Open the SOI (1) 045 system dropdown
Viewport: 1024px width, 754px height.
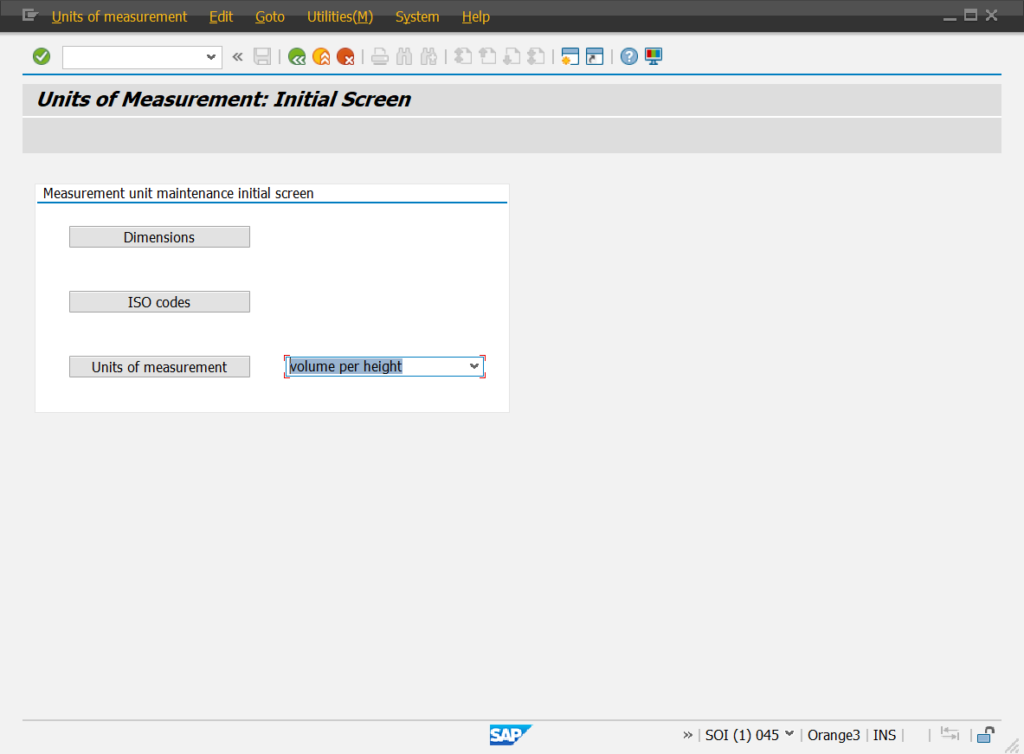[x=789, y=734]
